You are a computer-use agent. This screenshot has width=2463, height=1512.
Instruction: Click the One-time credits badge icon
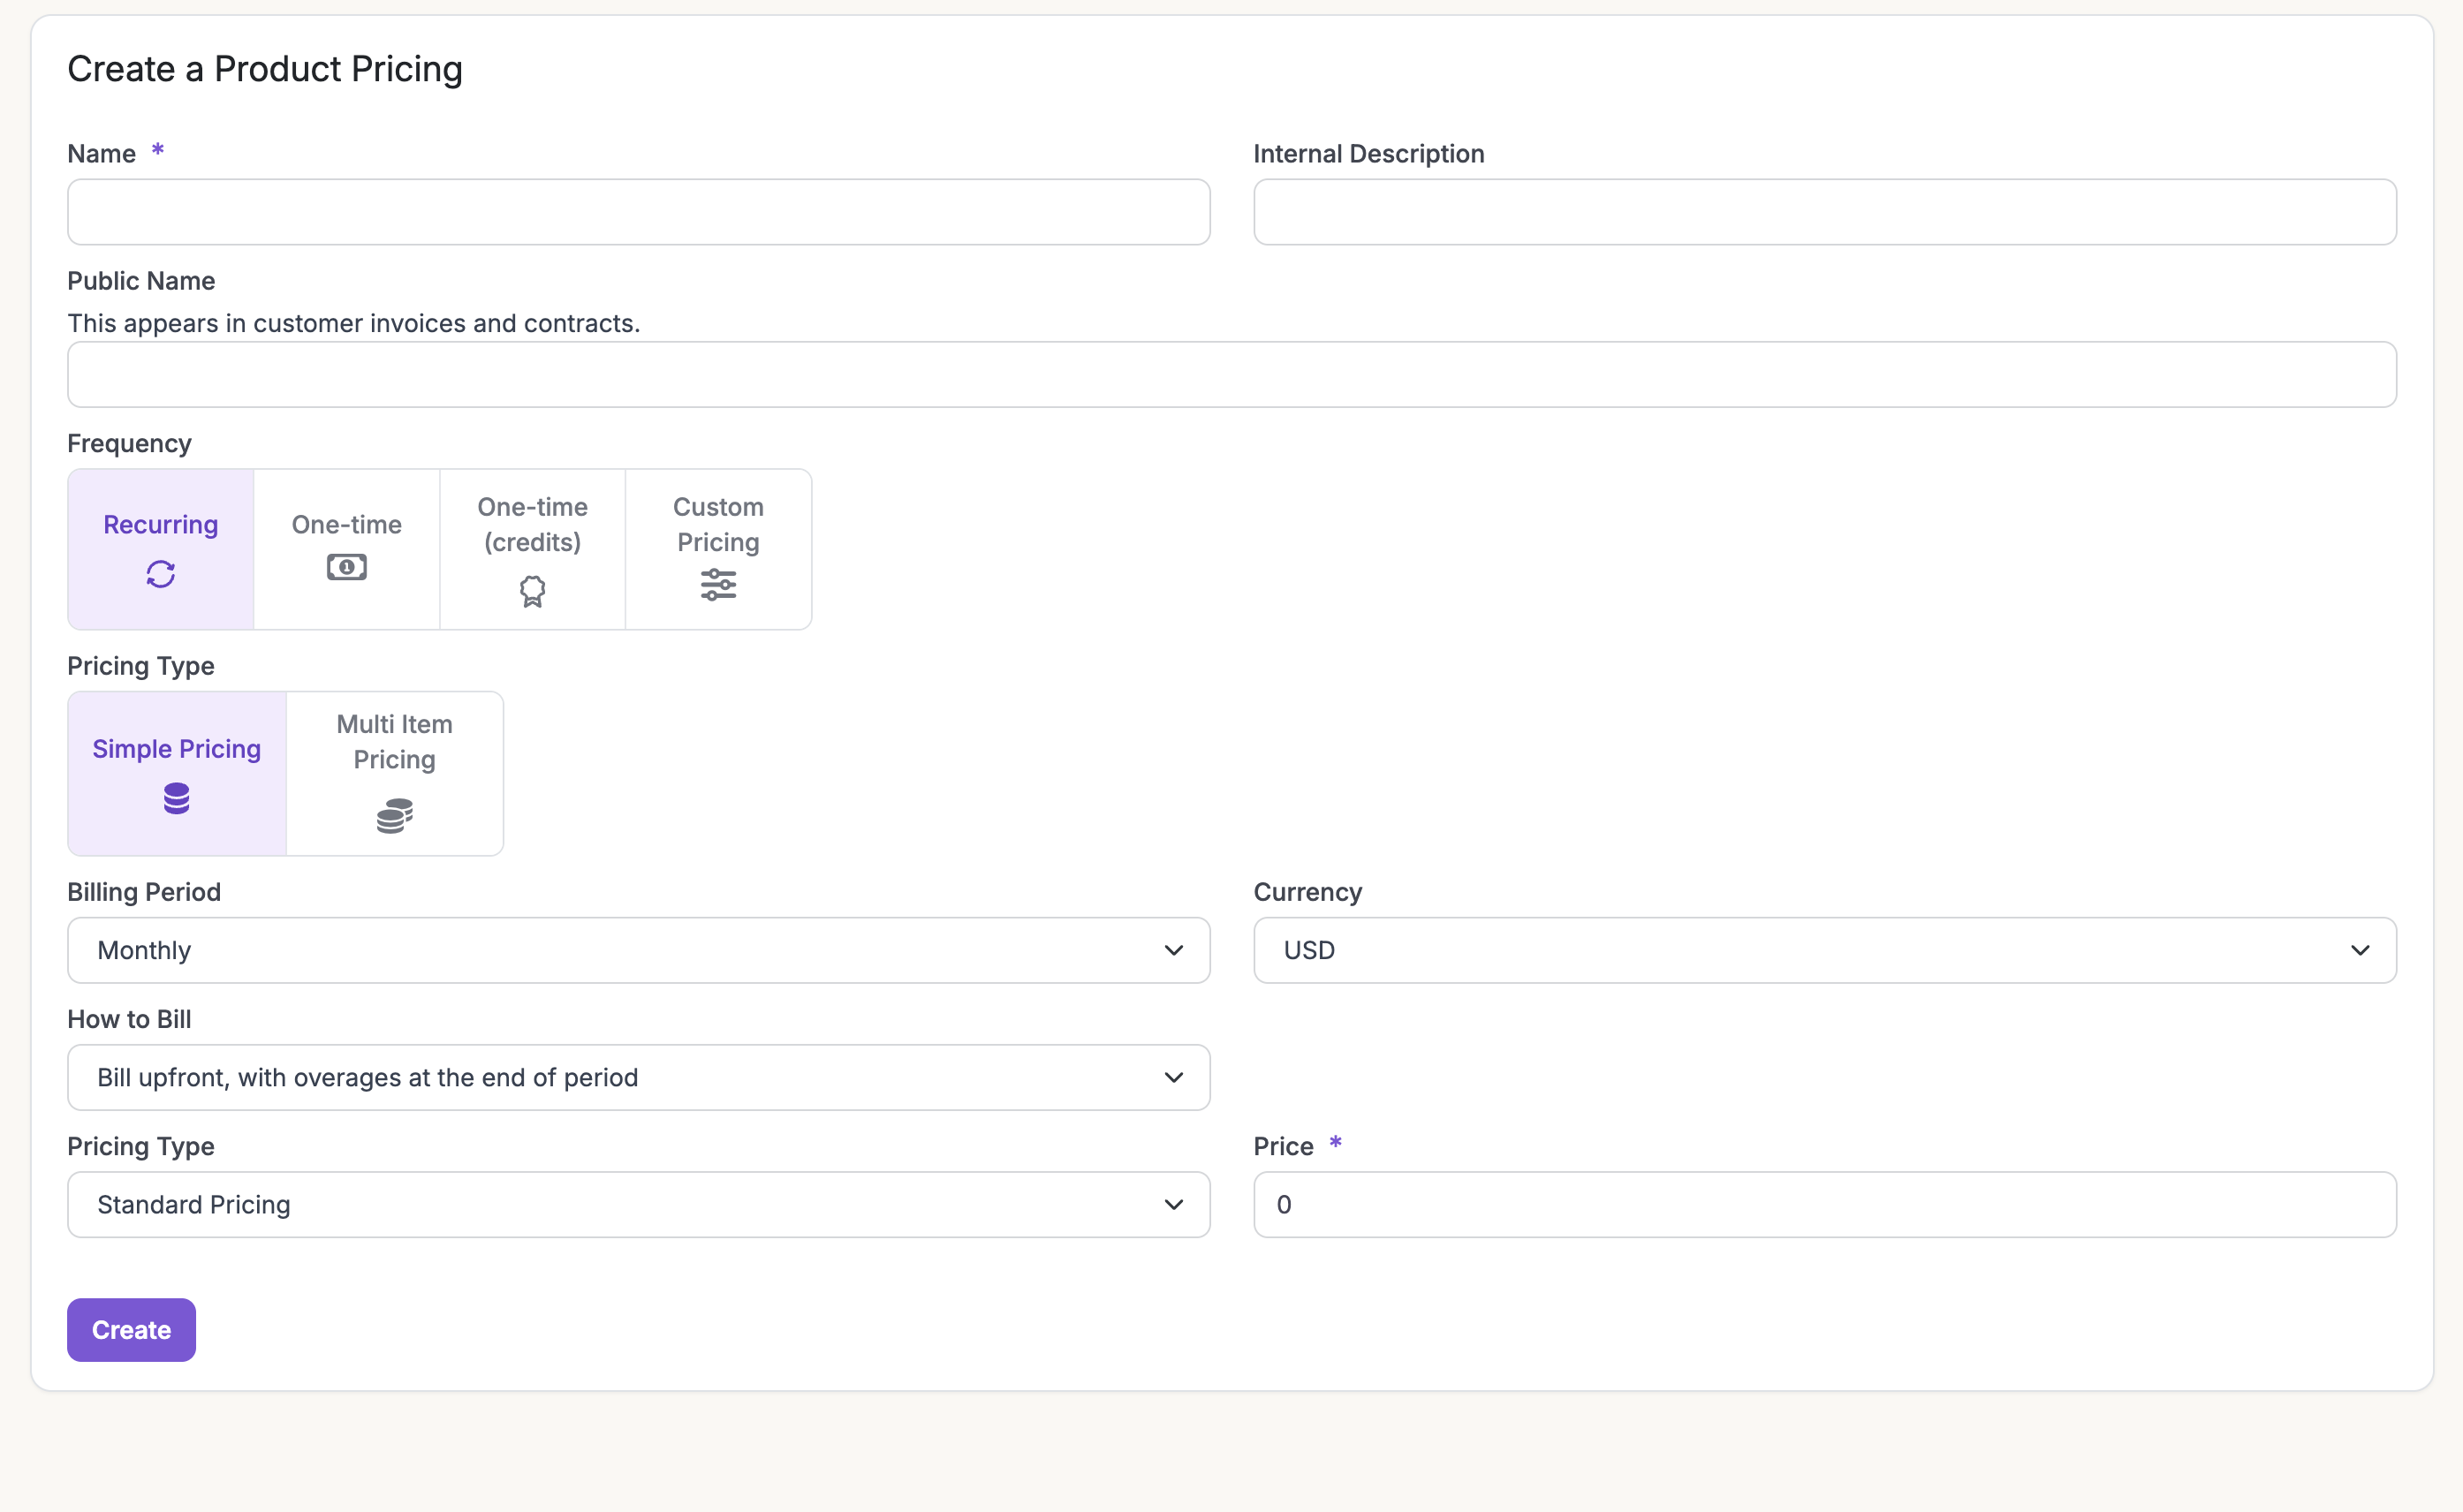[x=532, y=591]
